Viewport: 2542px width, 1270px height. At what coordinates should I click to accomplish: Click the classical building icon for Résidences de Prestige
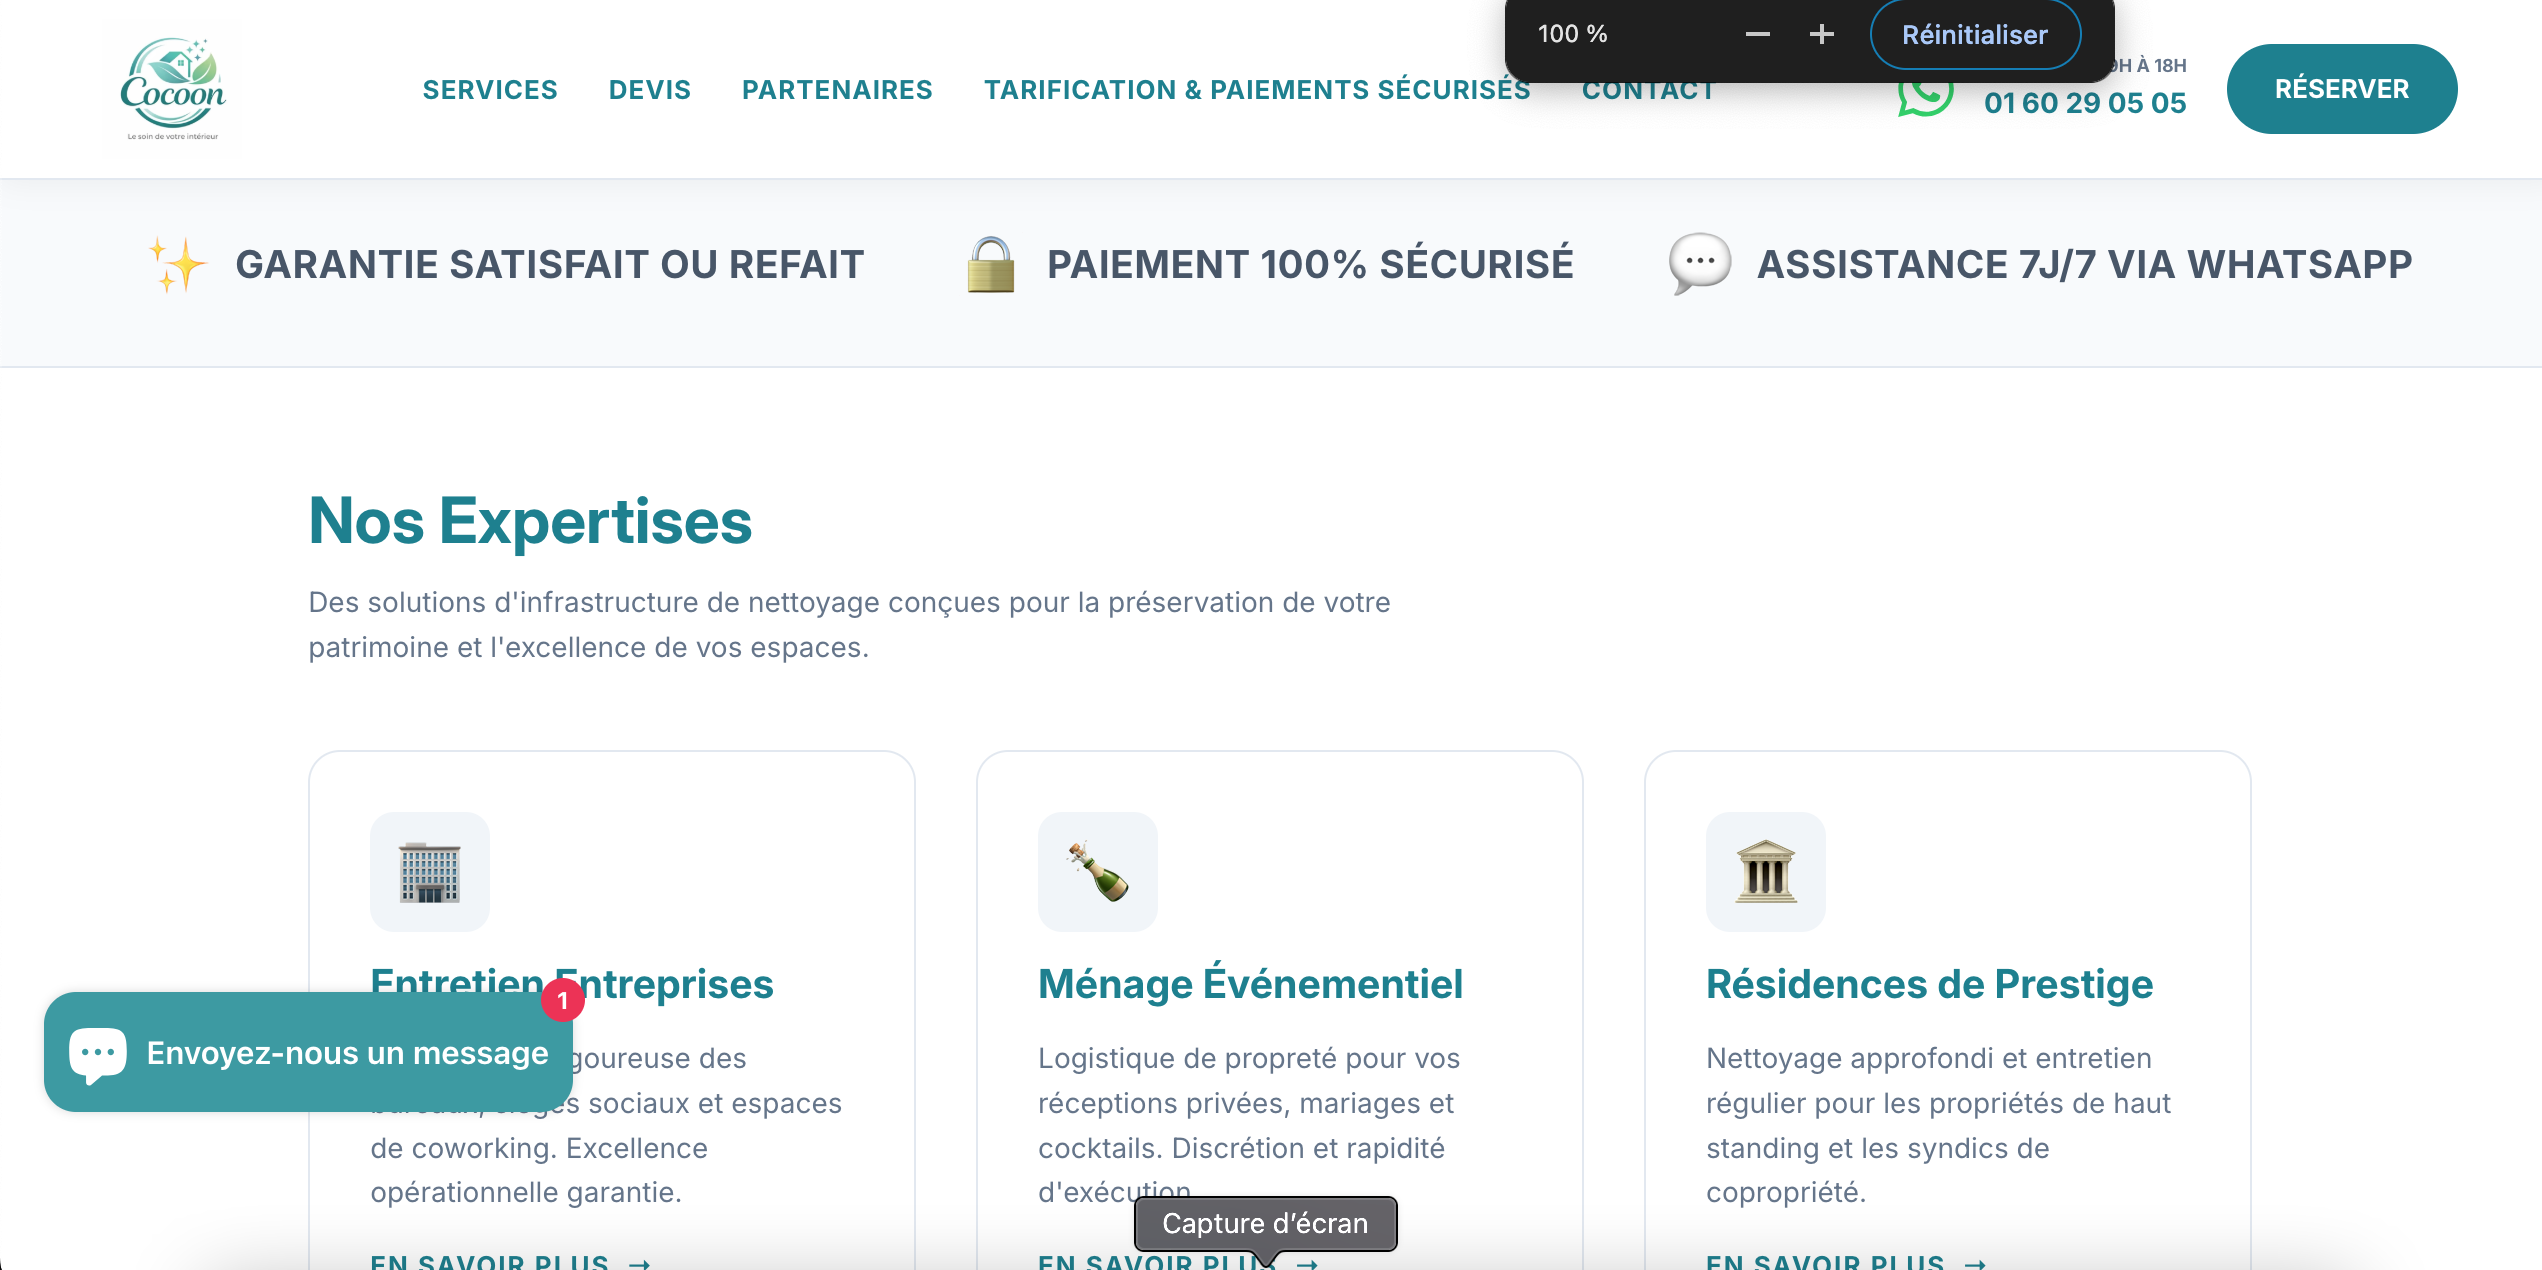click(1765, 872)
